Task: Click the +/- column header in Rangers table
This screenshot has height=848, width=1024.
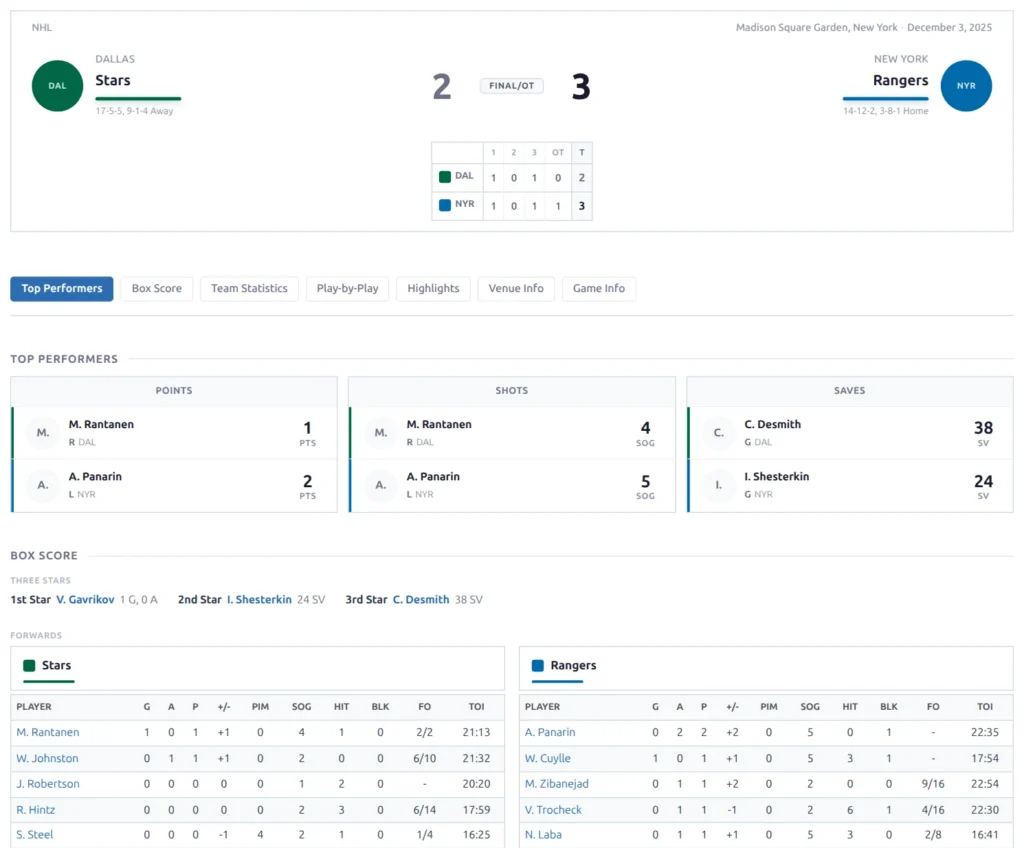Action: (x=732, y=707)
